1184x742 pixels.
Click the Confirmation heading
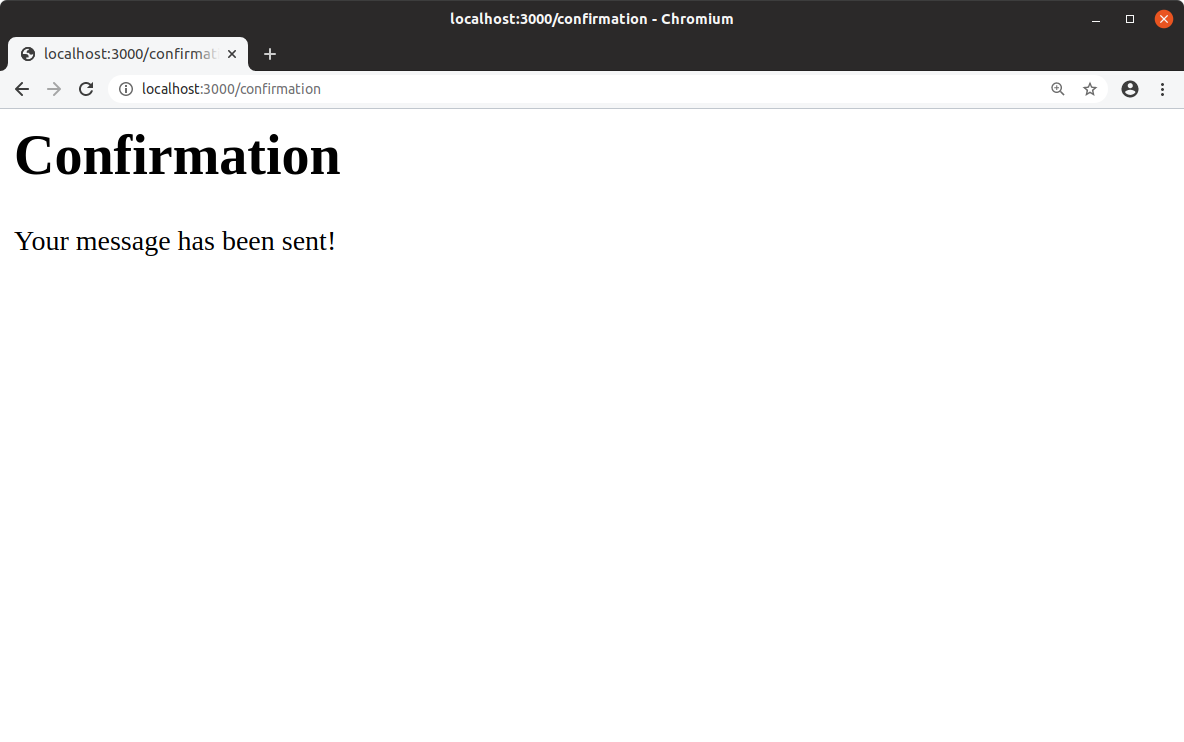[x=177, y=156]
